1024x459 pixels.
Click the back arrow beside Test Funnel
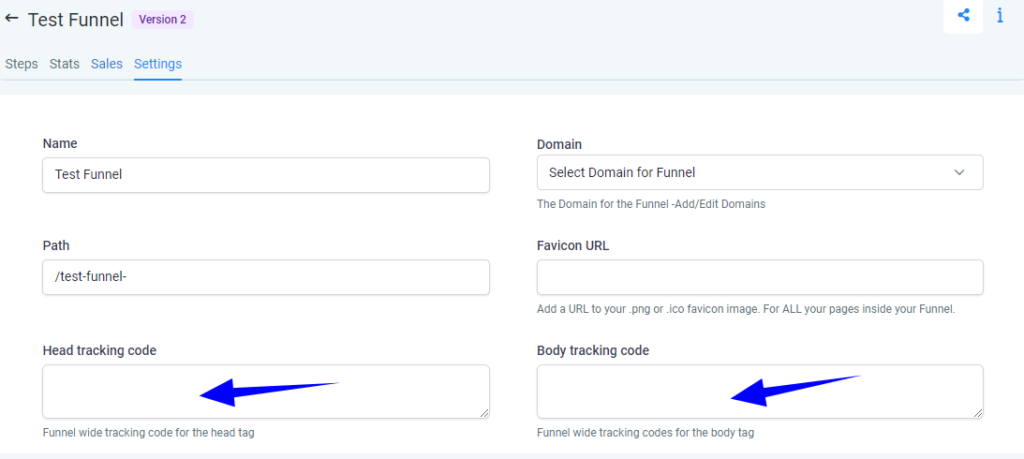click(12, 18)
